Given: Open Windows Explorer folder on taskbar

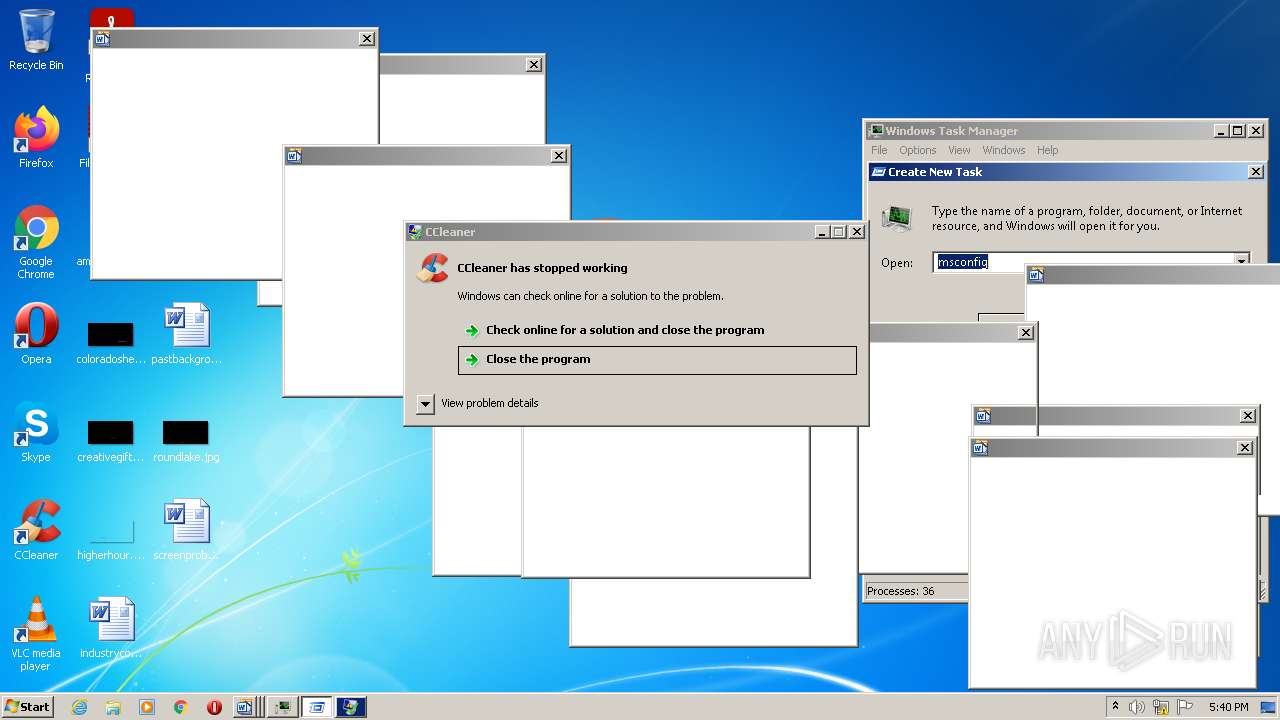Looking at the screenshot, I should (113, 707).
